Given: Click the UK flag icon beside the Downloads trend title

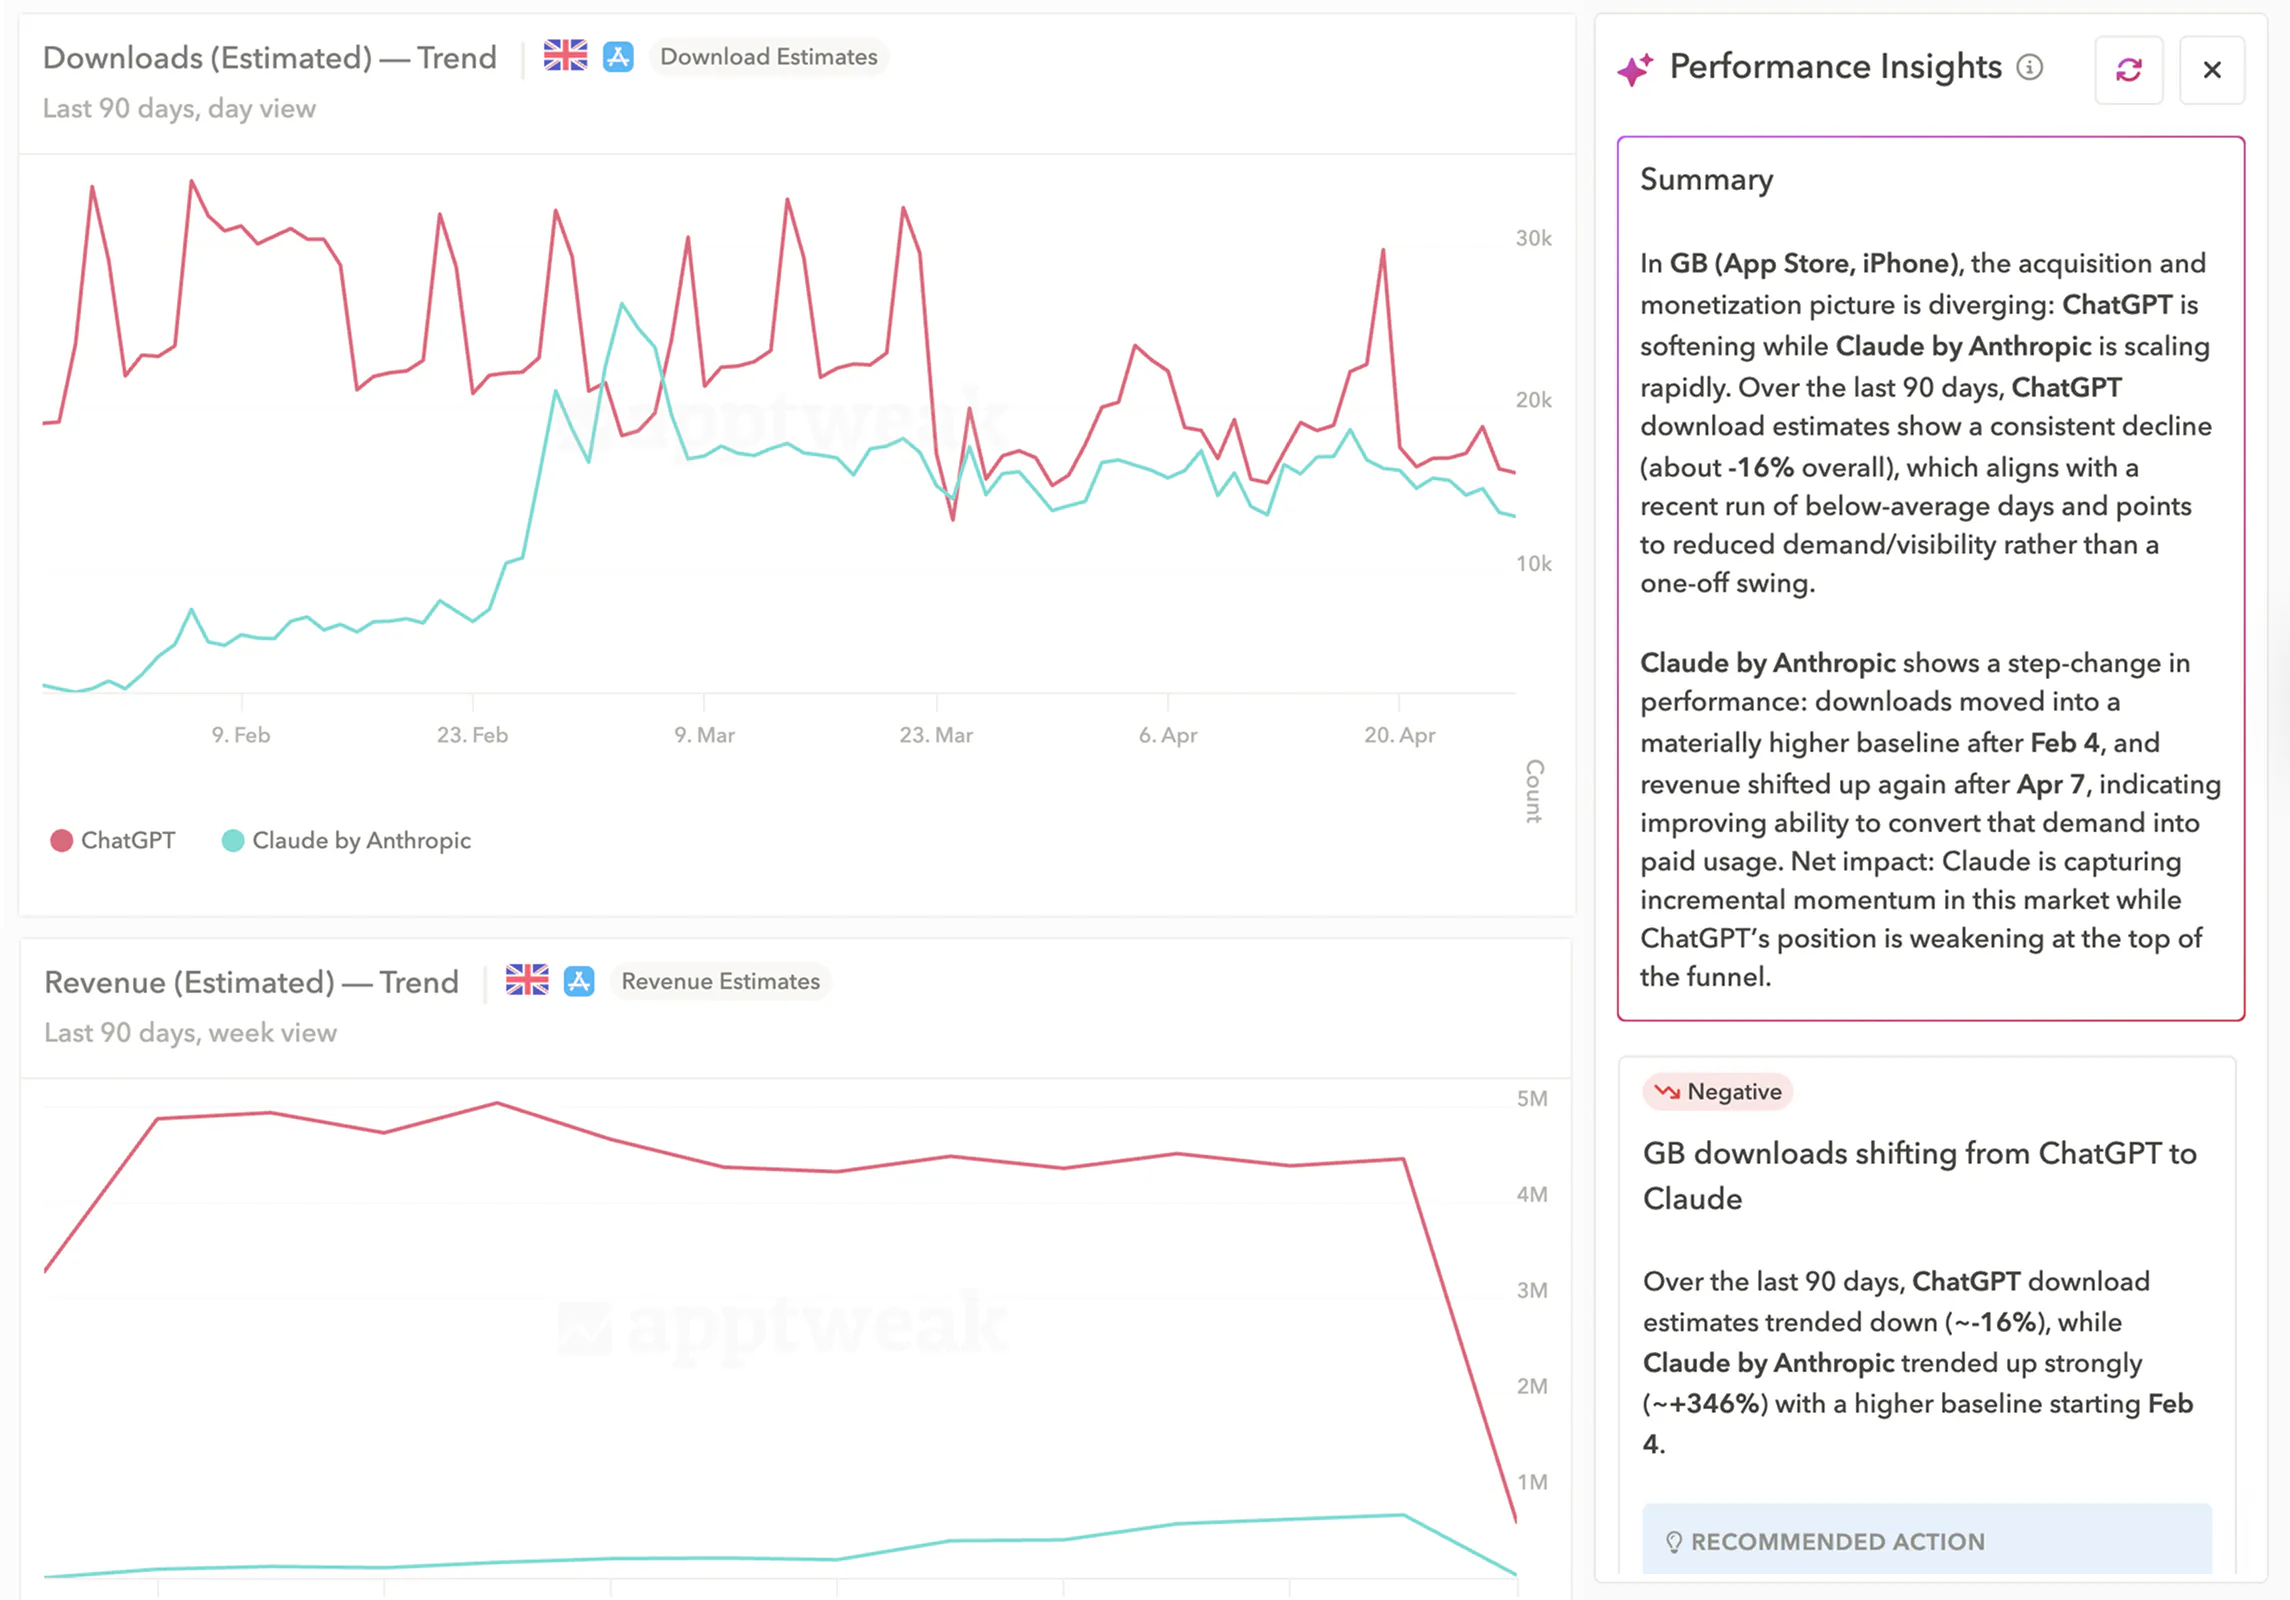Looking at the screenshot, I should point(566,57).
